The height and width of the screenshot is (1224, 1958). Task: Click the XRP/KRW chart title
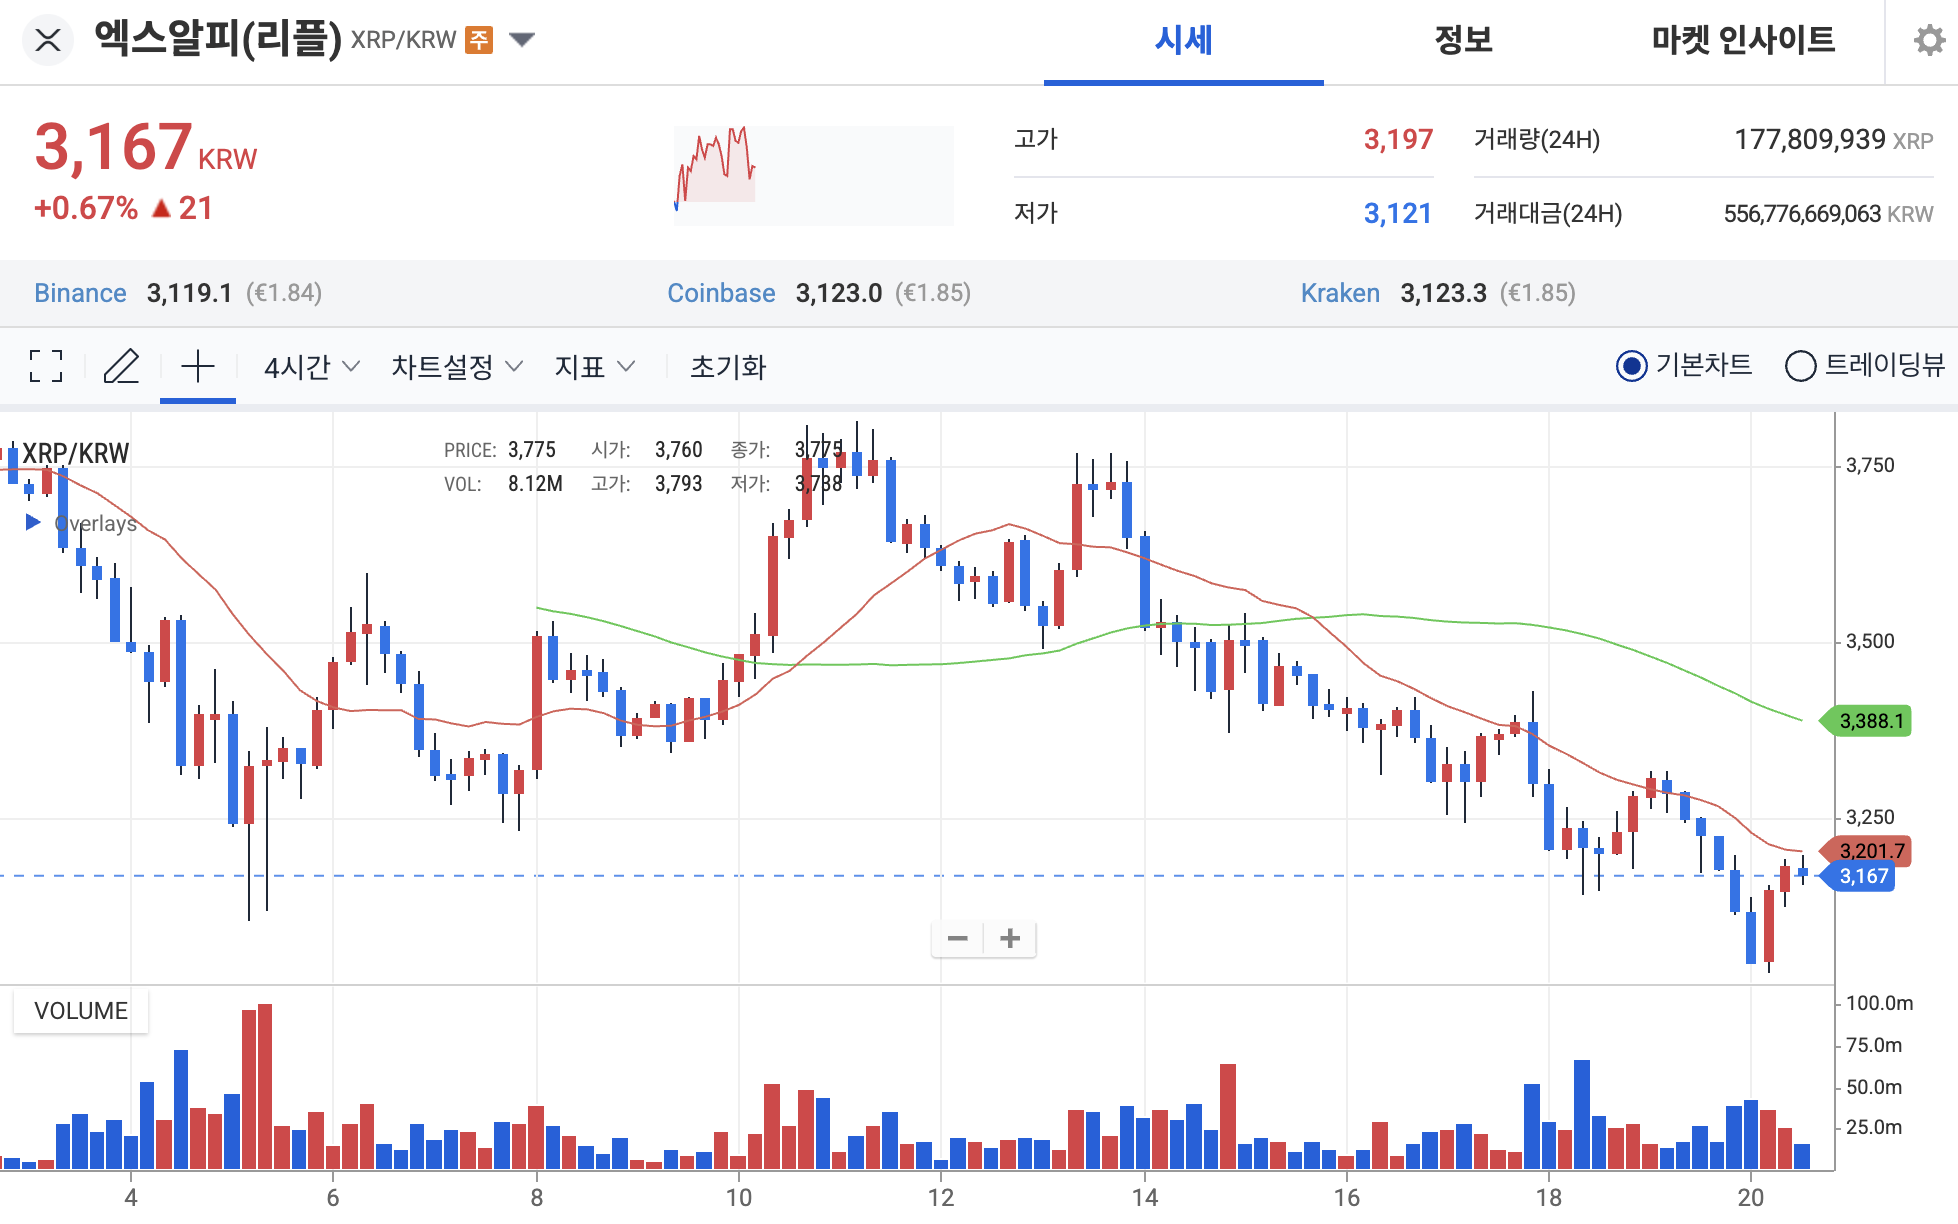[x=76, y=454]
